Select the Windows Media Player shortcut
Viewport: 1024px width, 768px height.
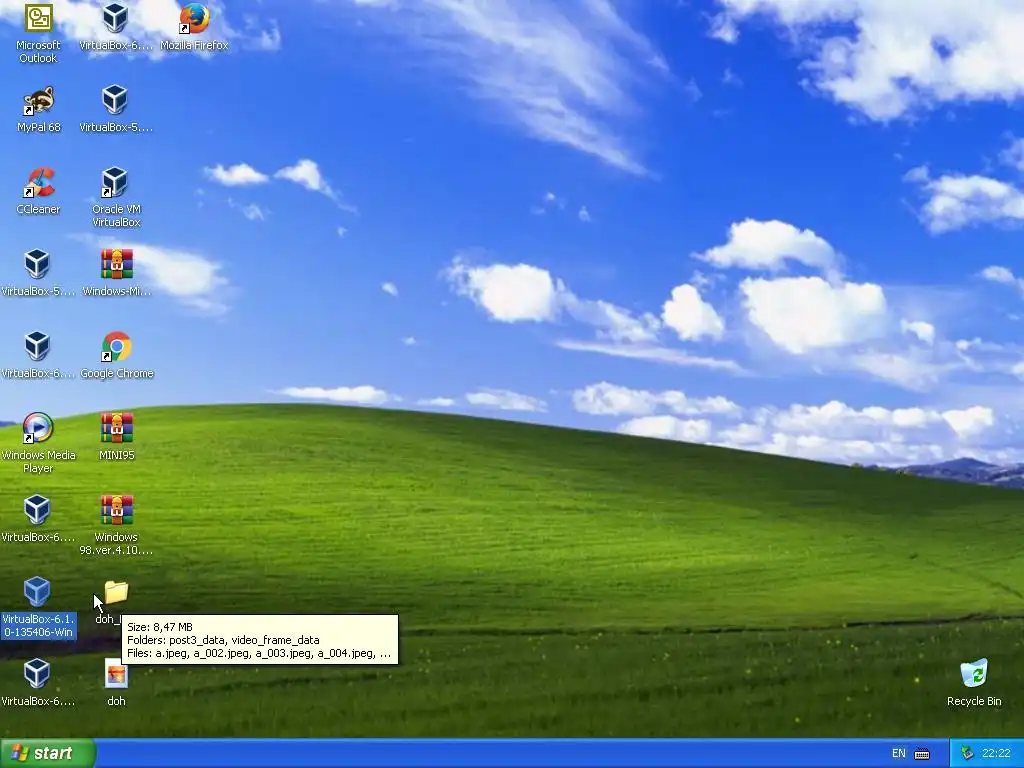click(x=38, y=443)
